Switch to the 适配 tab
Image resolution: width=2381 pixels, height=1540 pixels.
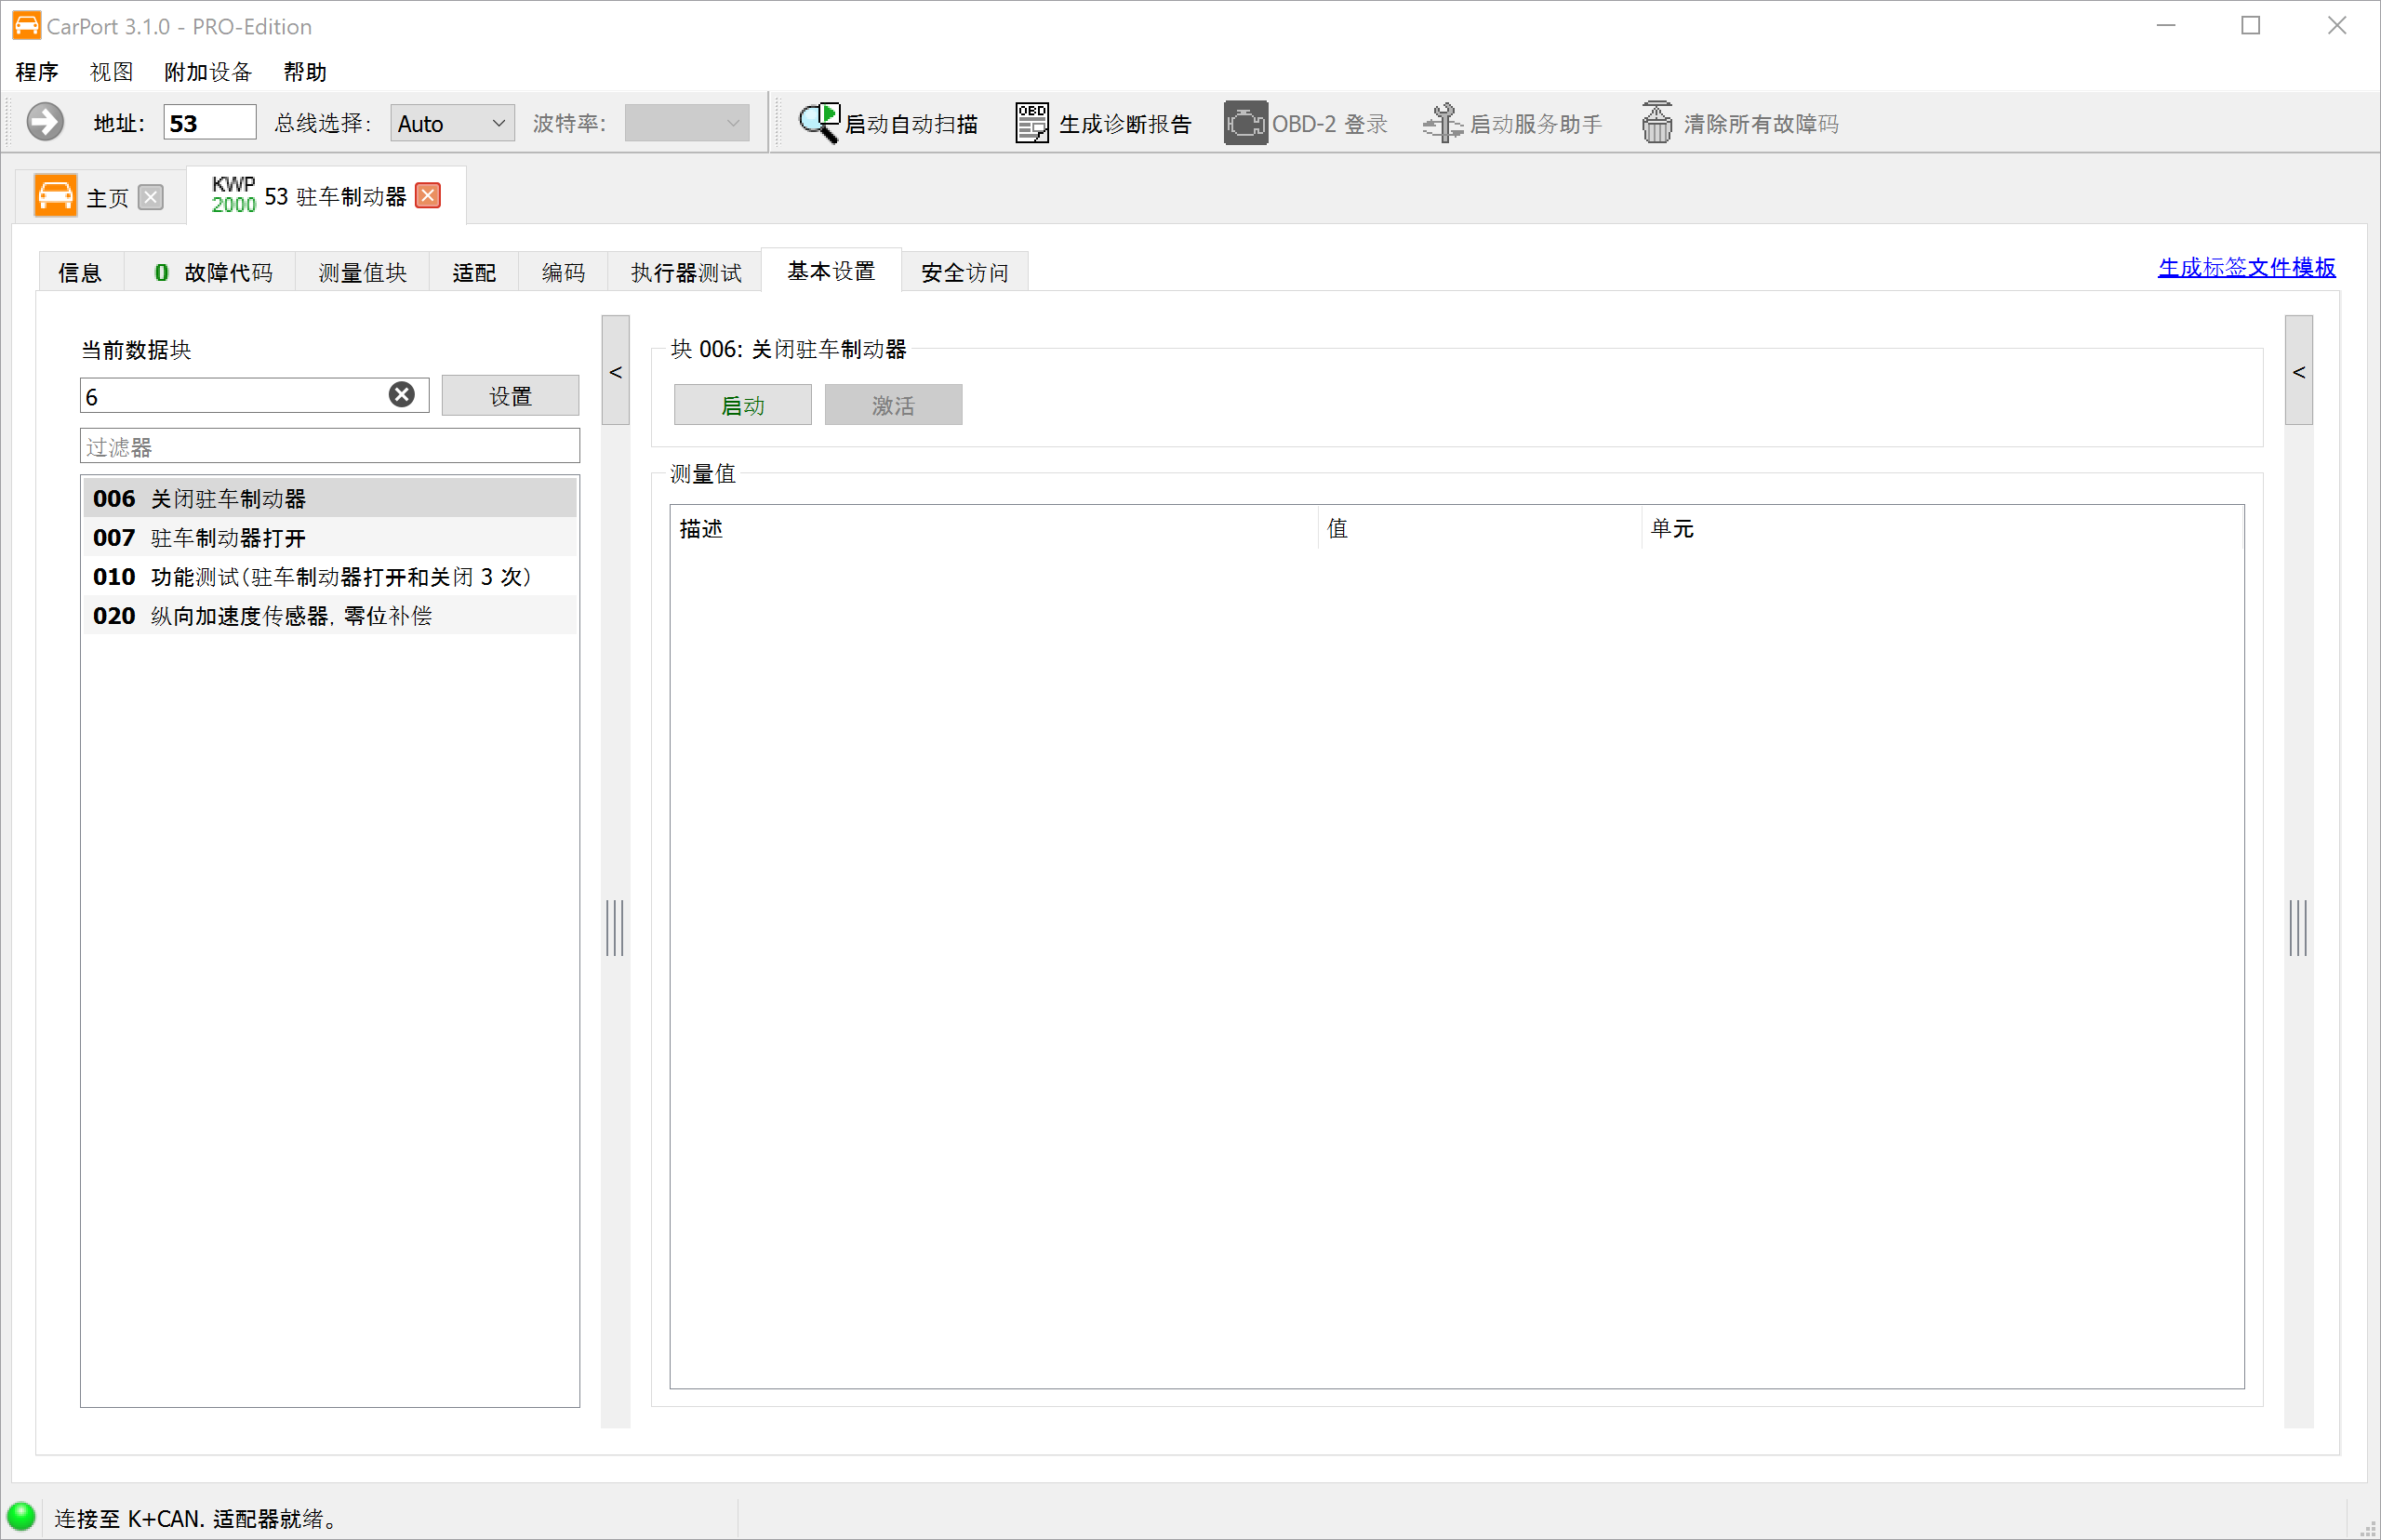[474, 272]
